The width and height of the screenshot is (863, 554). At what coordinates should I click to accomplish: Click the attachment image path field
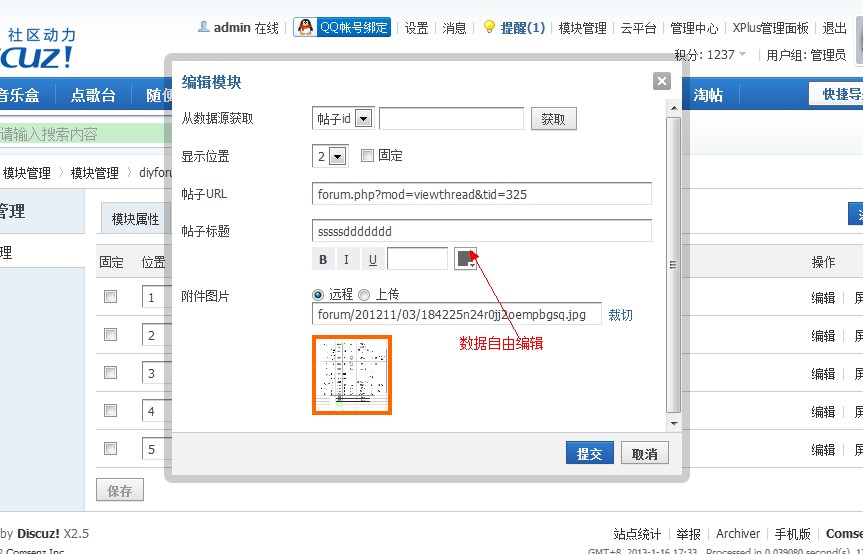coord(456,314)
